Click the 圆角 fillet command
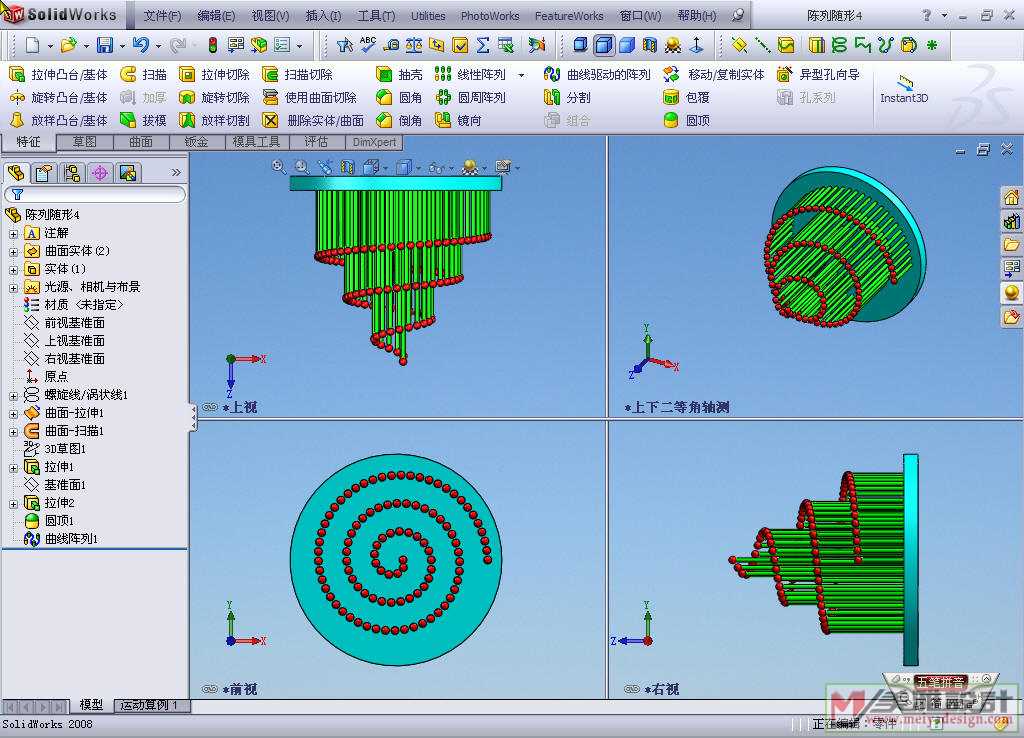This screenshot has height=738, width=1024. 399,97
